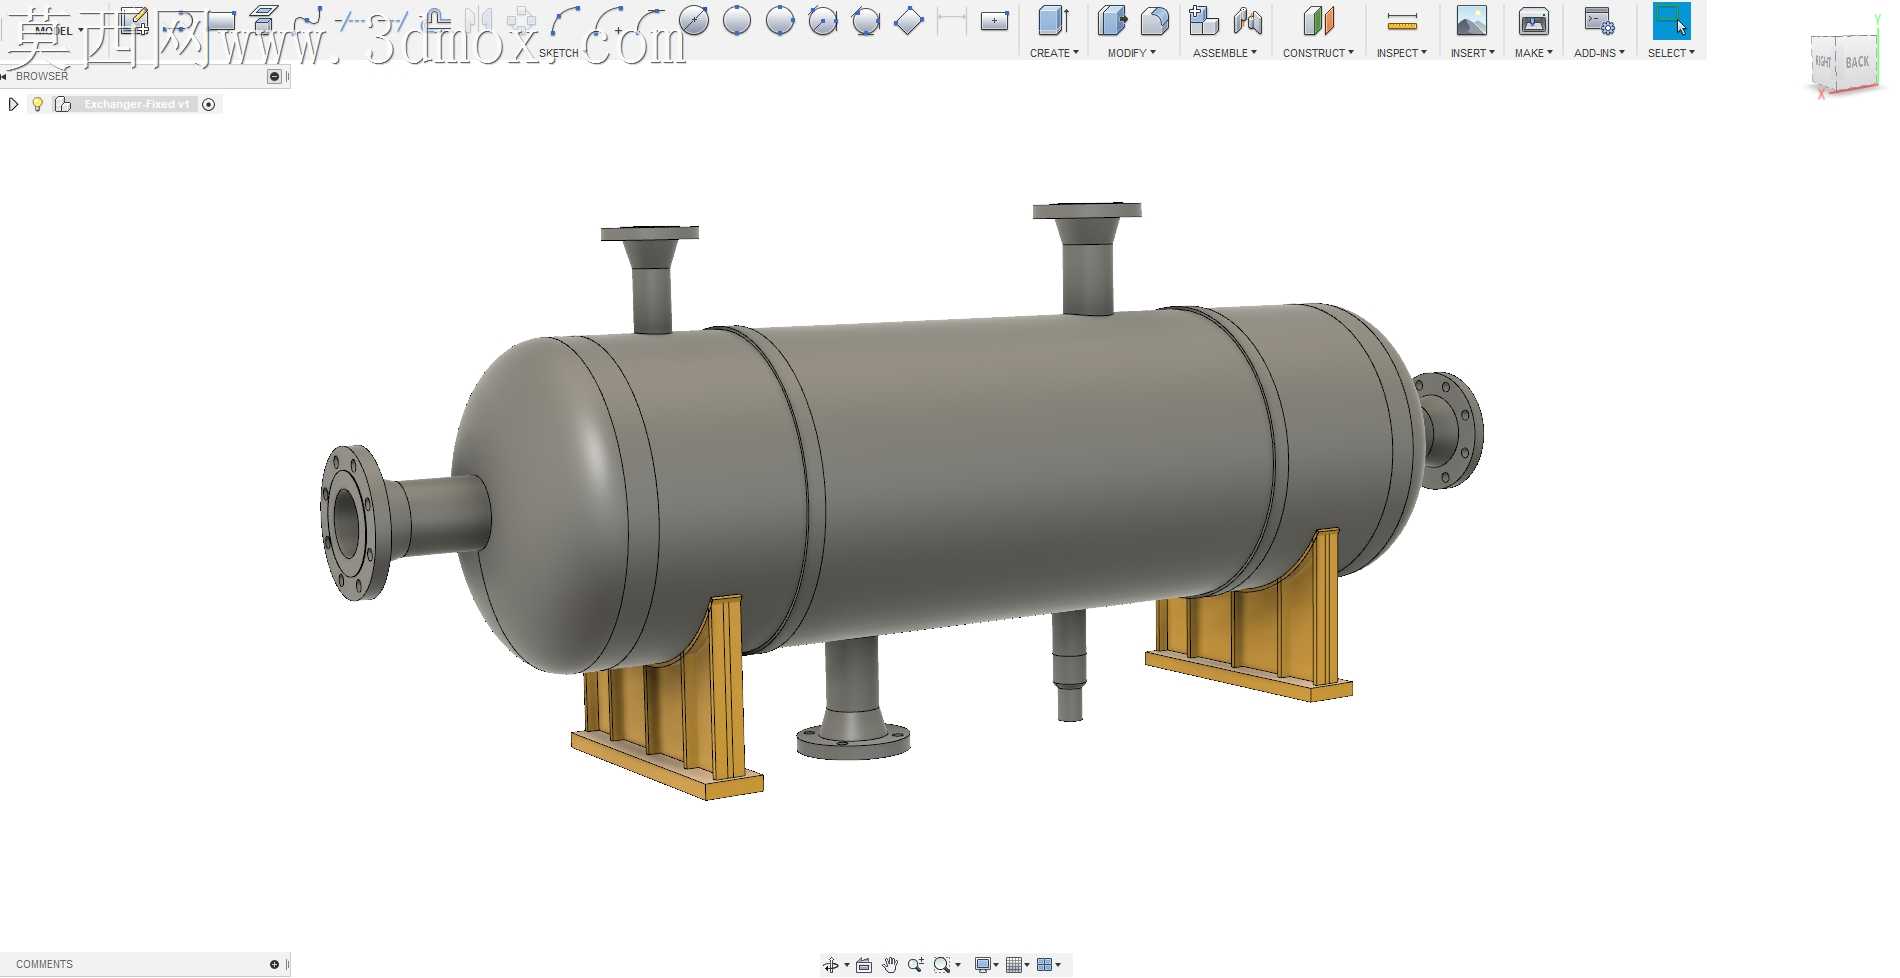Open Display Settings monitor icon
This screenshot has width=1900, height=978.
(983, 965)
